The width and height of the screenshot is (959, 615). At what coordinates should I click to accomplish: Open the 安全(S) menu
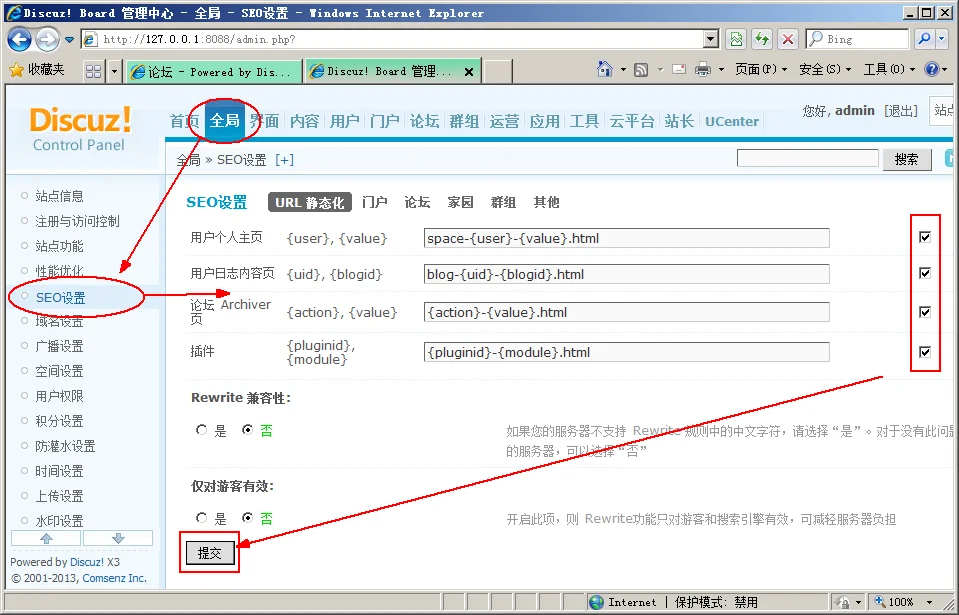(824, 69)
